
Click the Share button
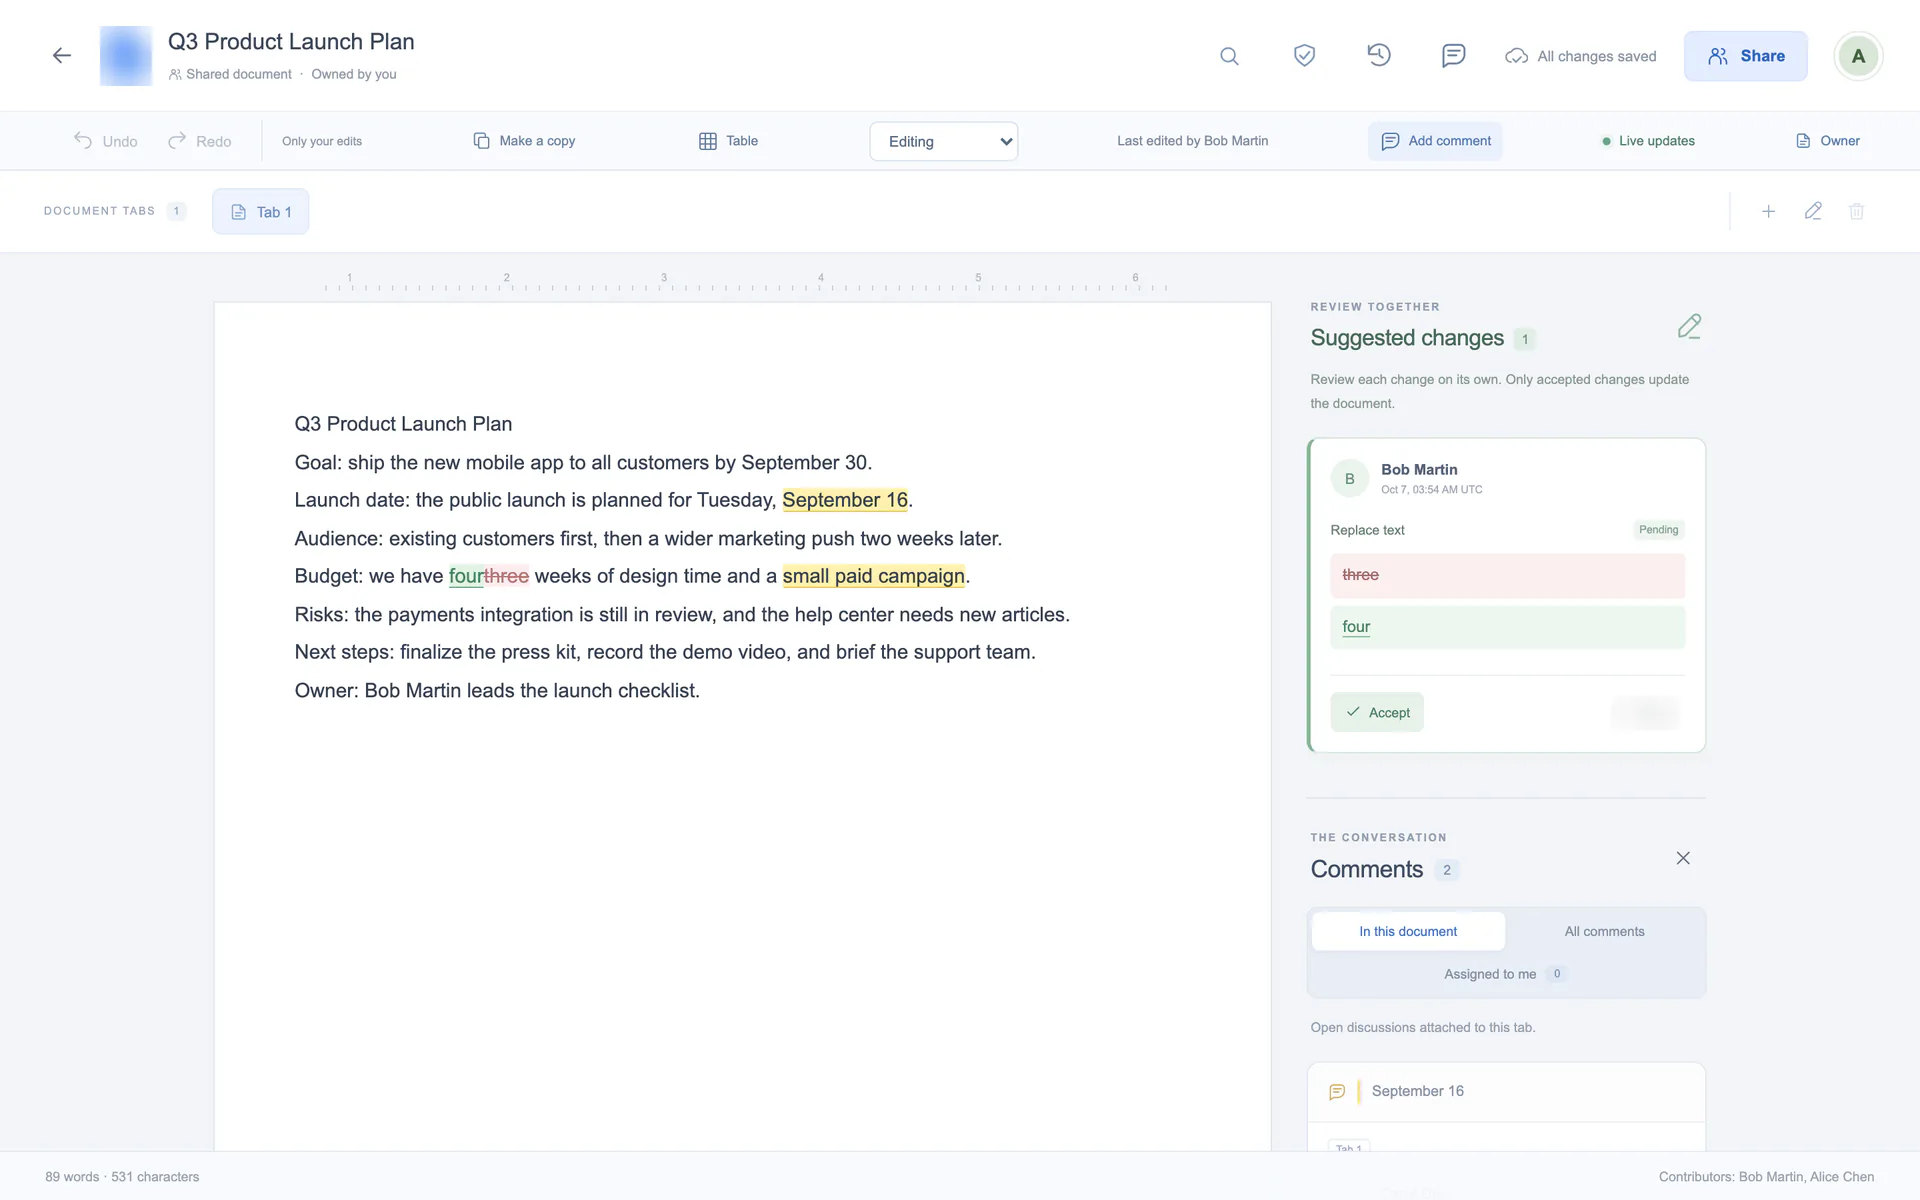click(x=1745, y=56)
